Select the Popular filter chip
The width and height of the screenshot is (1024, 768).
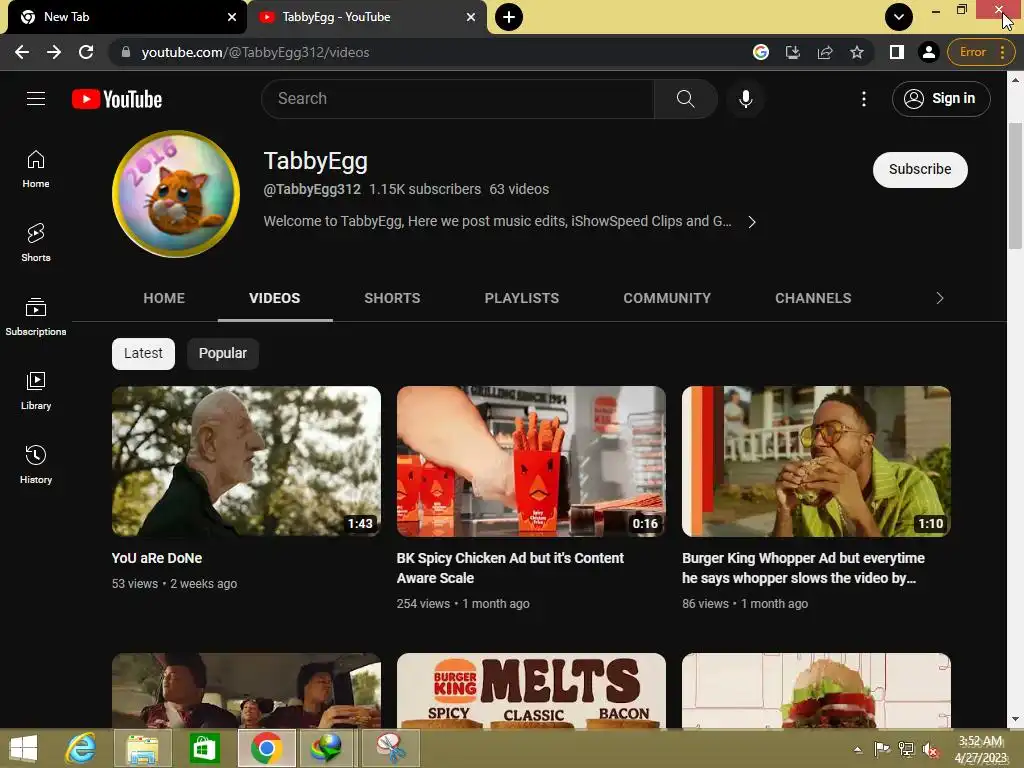(223, 353)
